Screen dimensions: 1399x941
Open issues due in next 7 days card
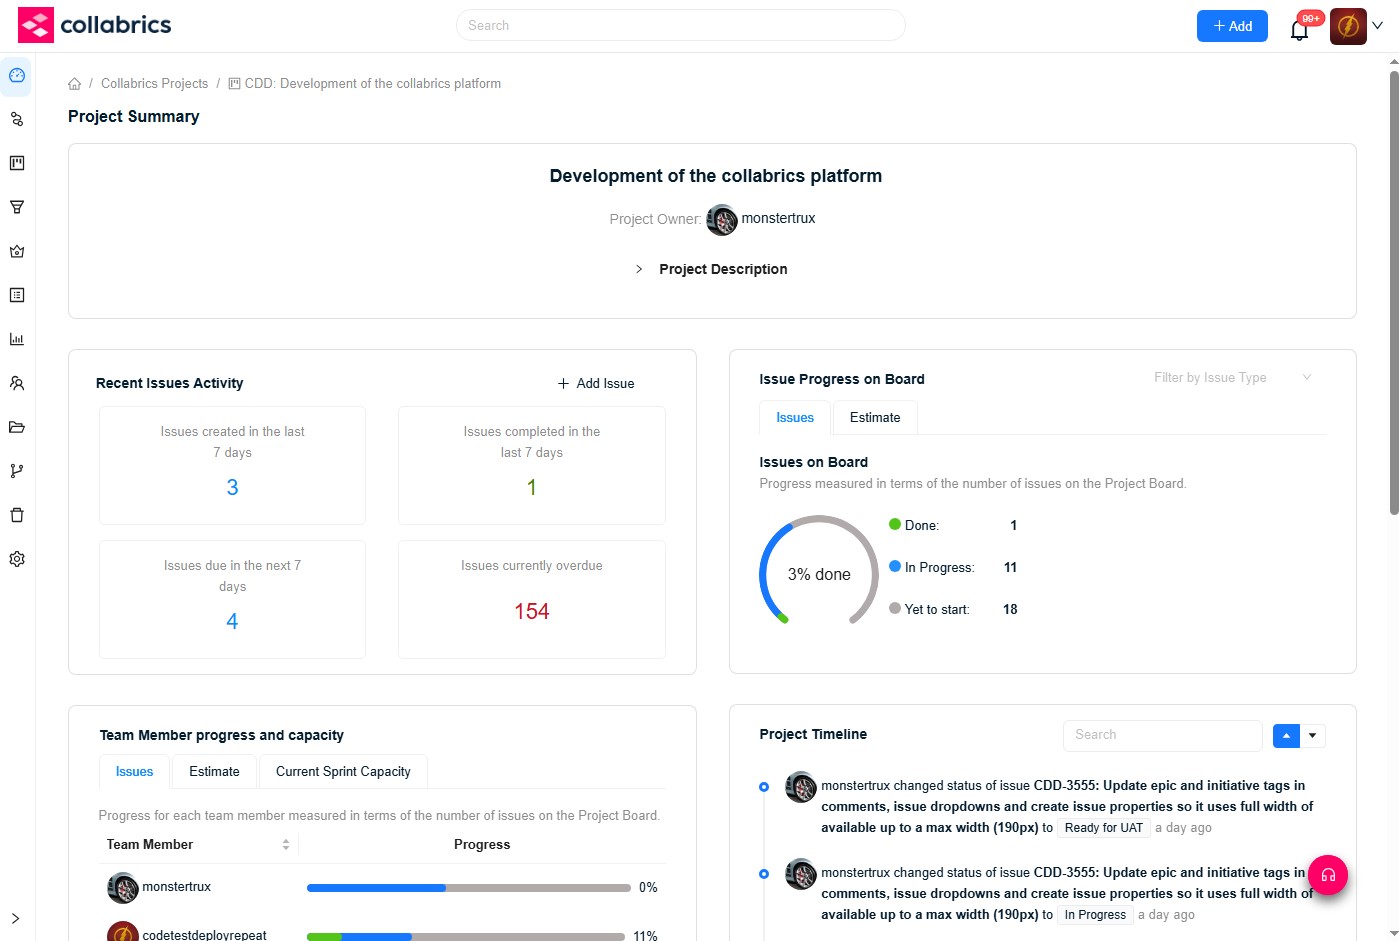tap(232, 599)
